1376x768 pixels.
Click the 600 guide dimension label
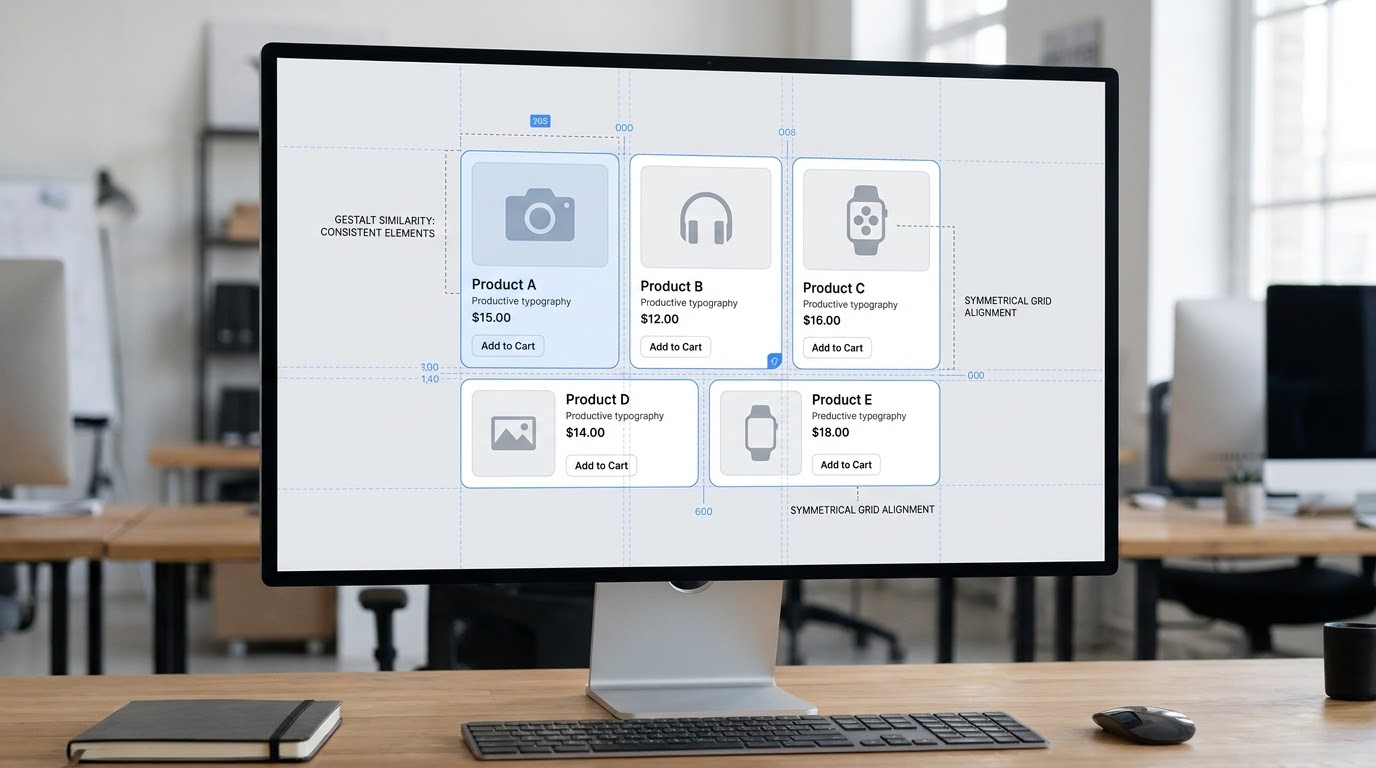point(704,512)
